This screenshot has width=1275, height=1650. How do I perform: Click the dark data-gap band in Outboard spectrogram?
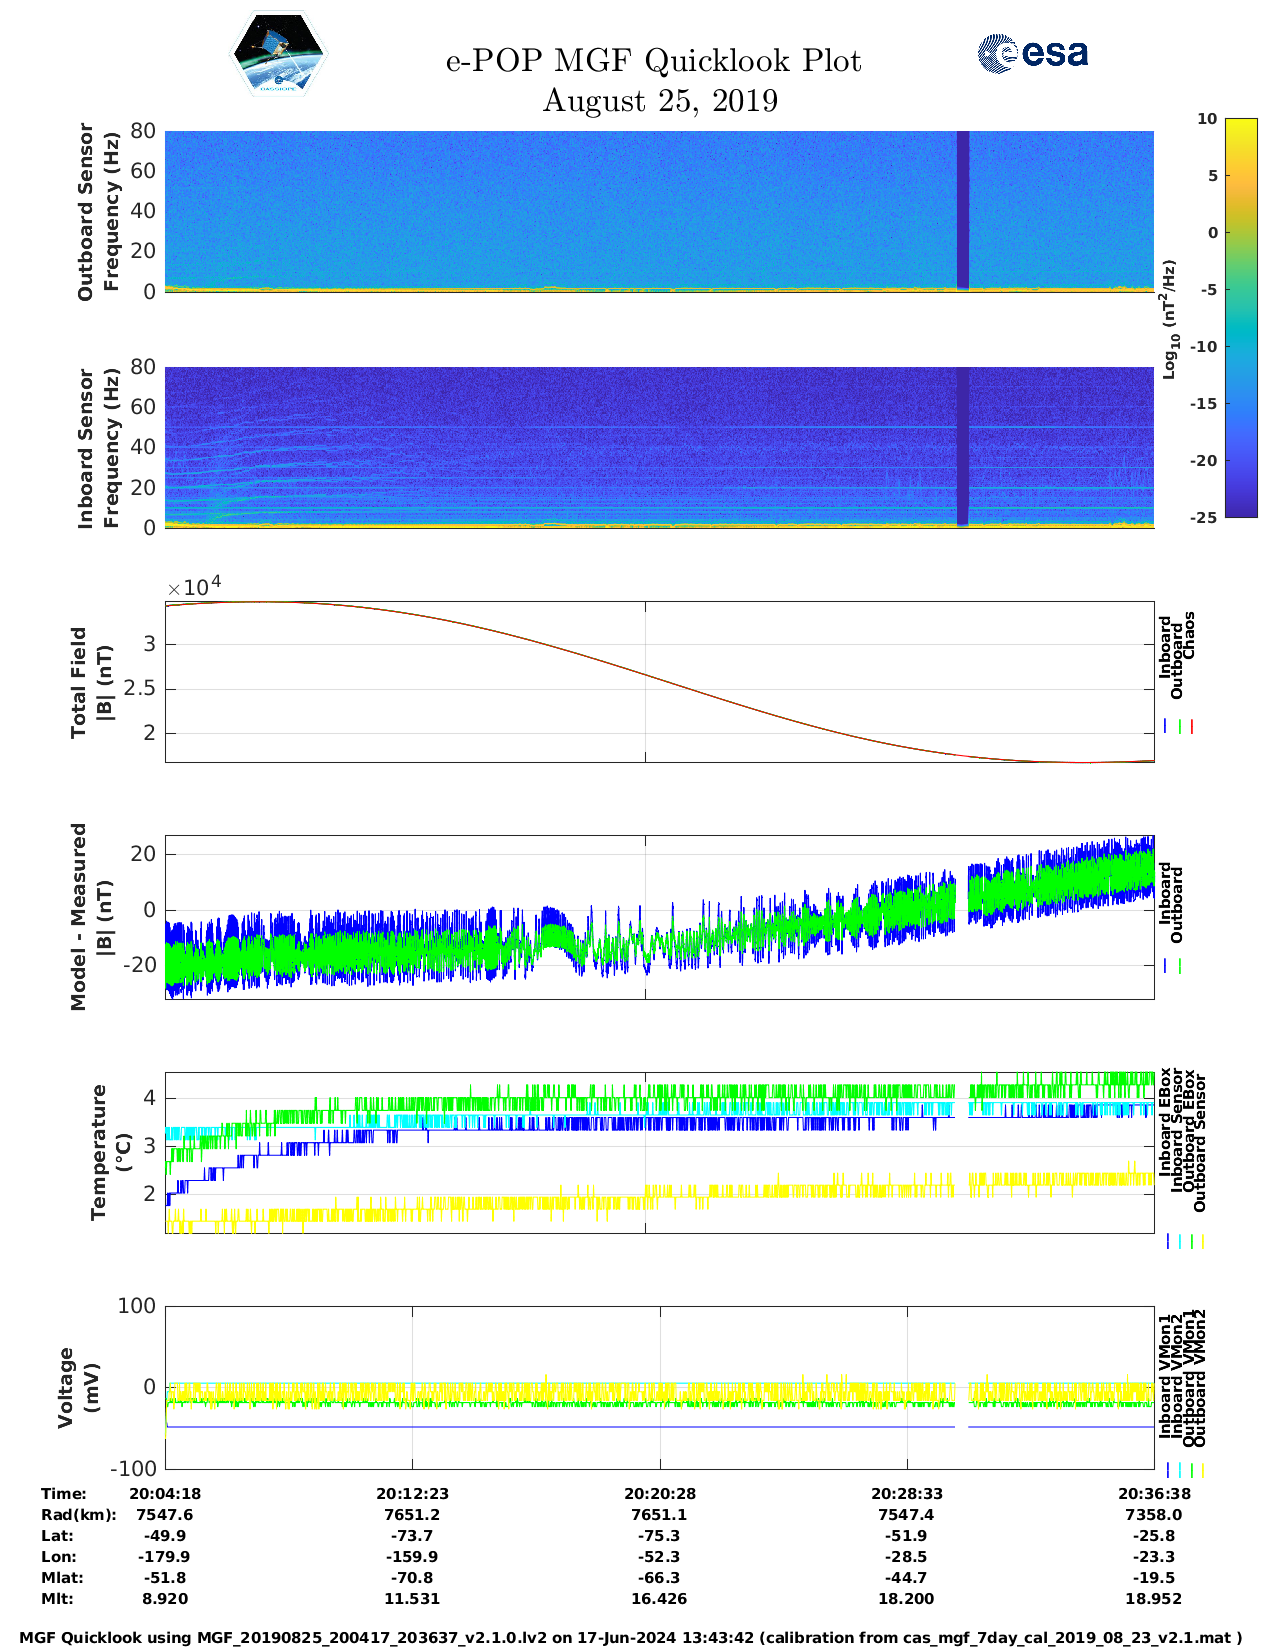(x=963, y=210)
